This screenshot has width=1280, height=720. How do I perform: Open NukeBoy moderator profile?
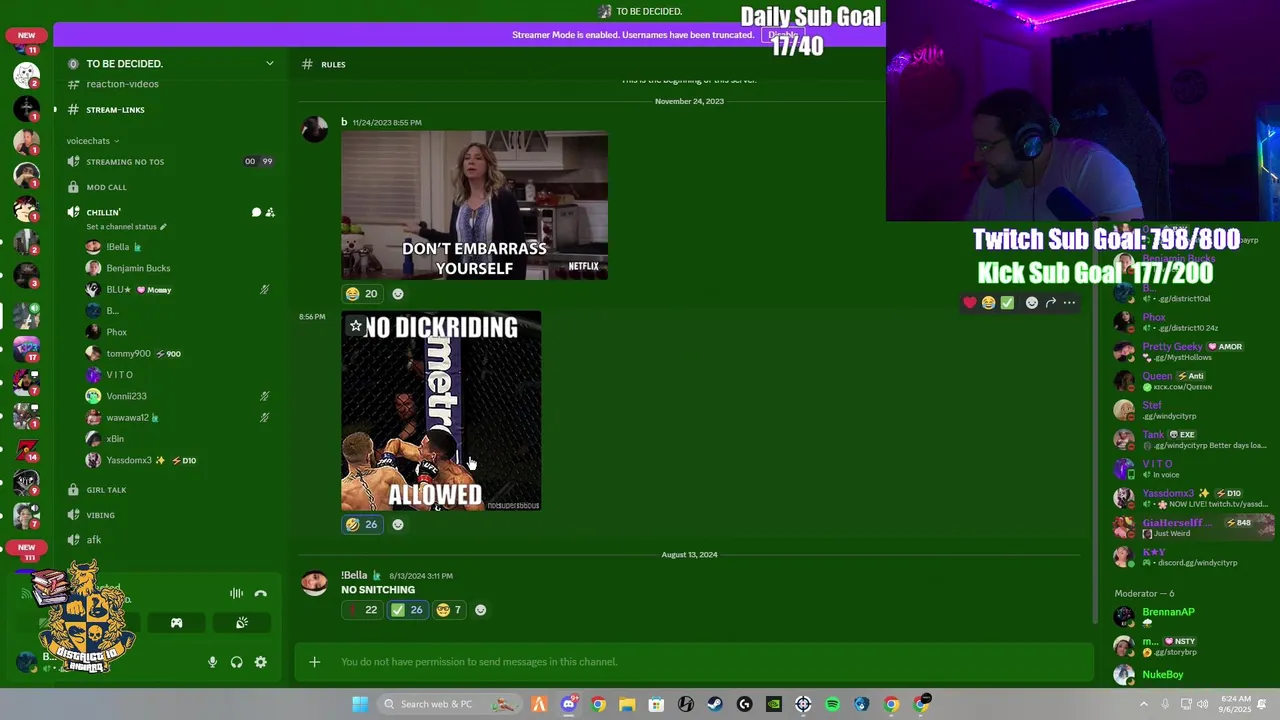1192,675
